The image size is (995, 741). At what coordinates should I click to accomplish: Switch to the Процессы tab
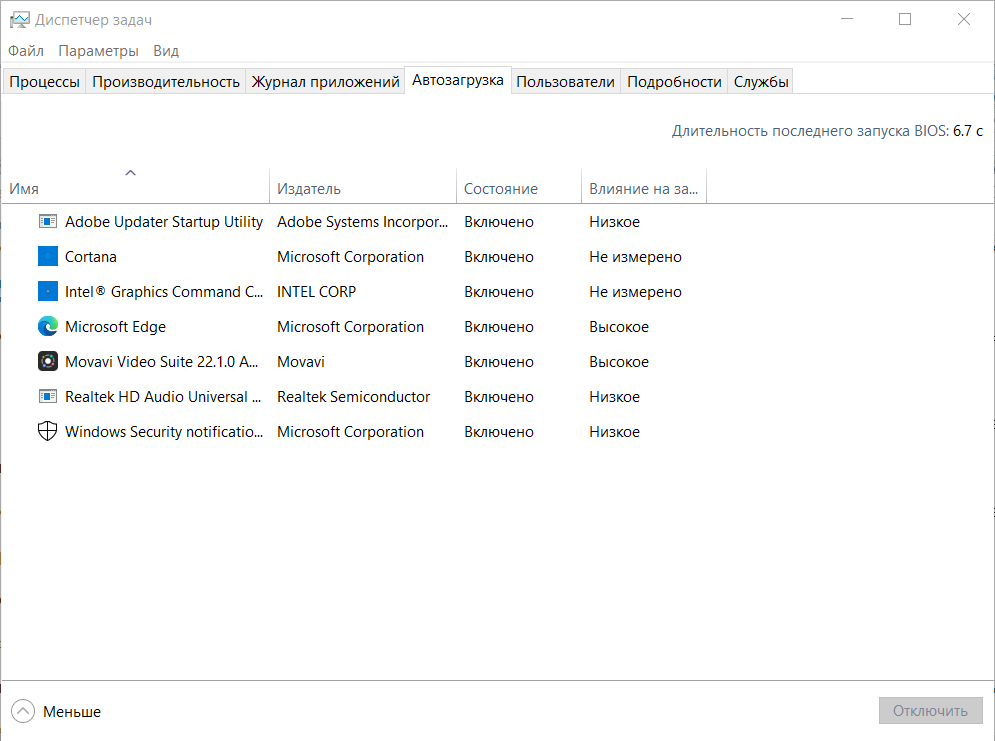tap(44, 82)
